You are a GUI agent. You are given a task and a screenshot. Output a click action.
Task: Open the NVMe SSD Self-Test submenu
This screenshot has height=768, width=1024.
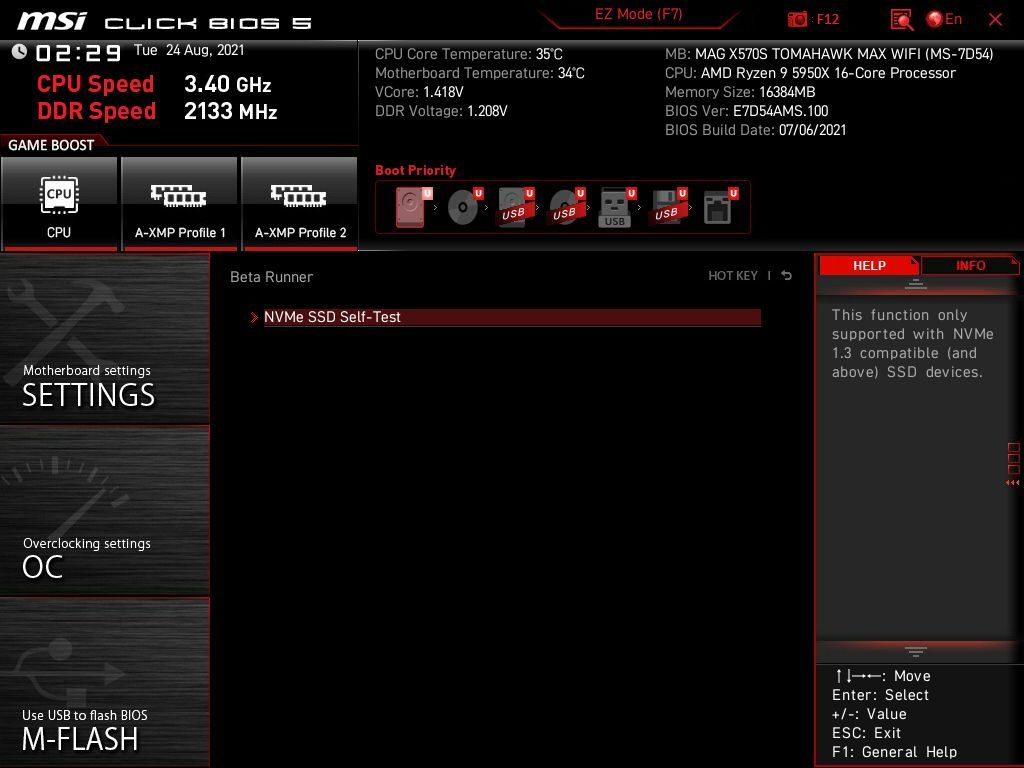click(x=512, y=317)
